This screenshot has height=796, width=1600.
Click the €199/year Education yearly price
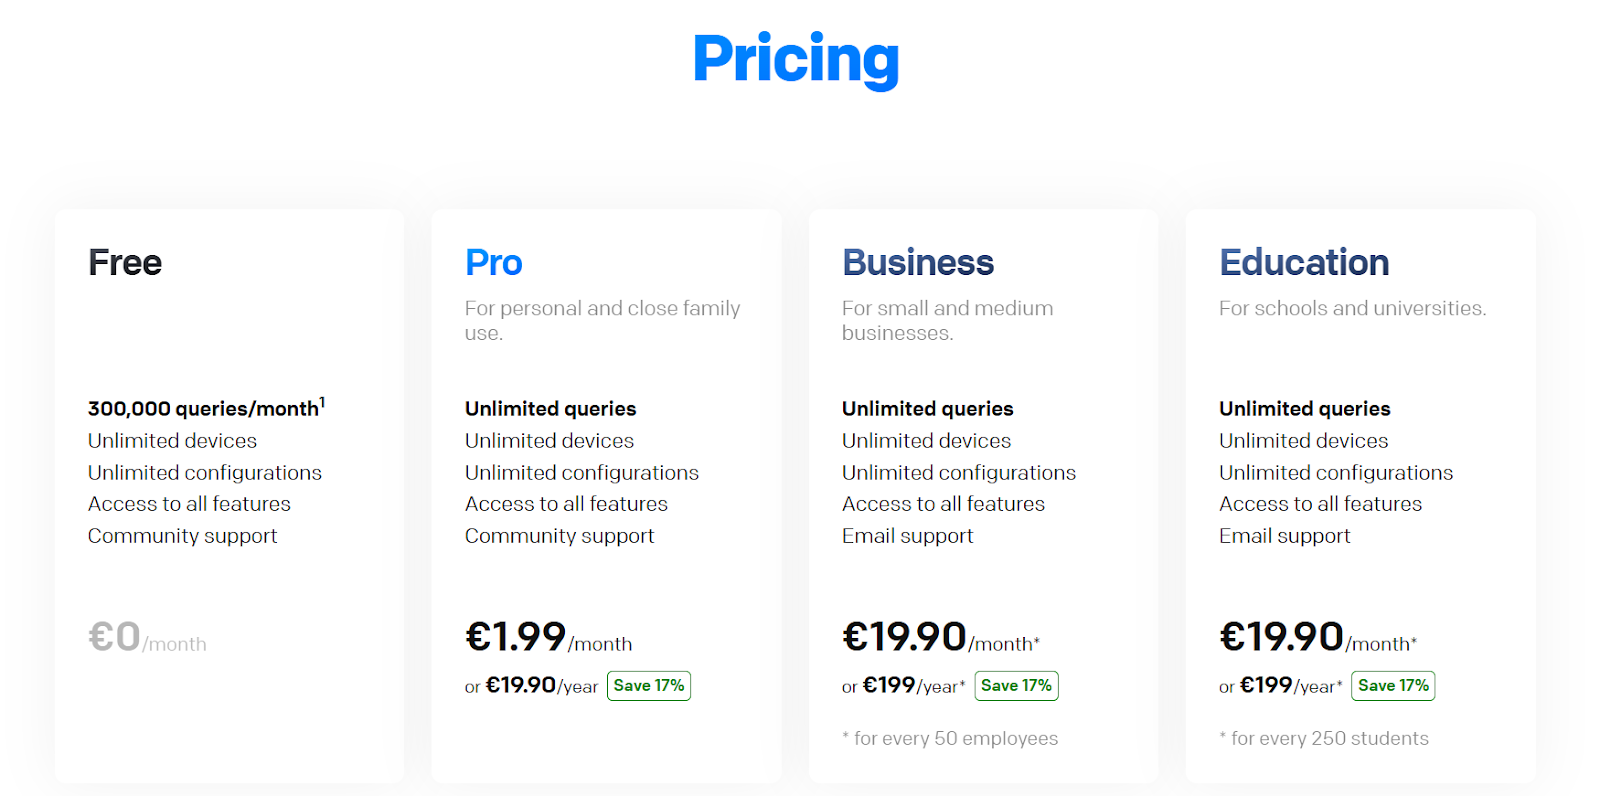pyautogui.click(x=1289, y=686)
